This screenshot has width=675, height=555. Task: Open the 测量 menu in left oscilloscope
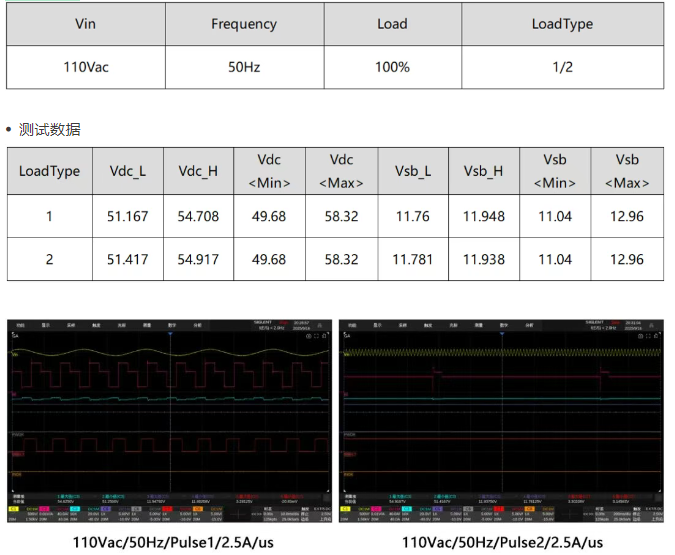(x=147, y=324)
